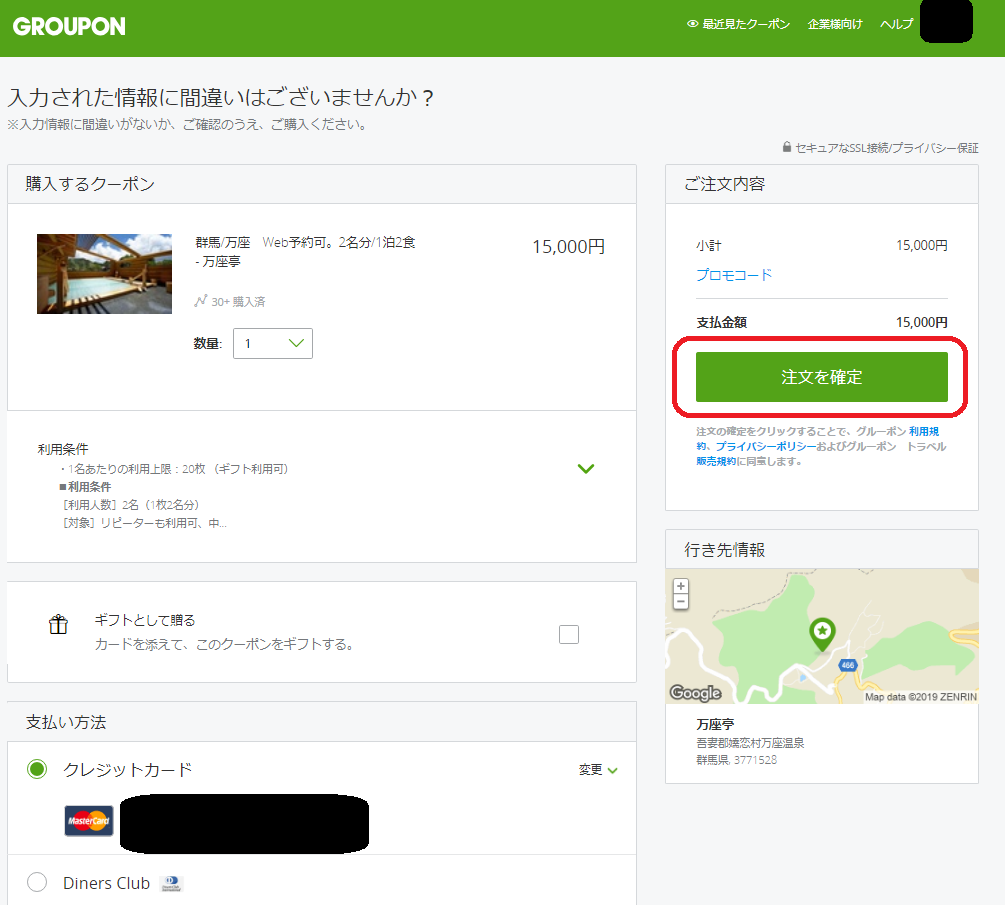Open the プロモコード link

coord(734,275)
